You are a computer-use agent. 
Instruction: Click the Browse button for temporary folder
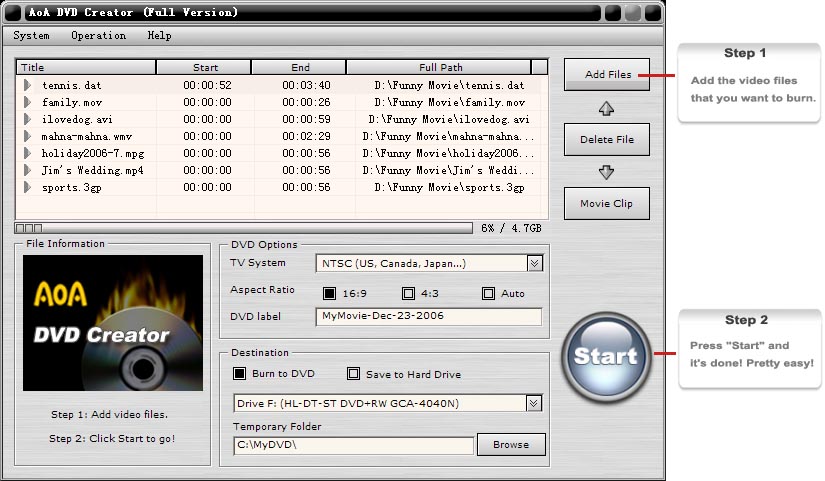tap(512, 445)
